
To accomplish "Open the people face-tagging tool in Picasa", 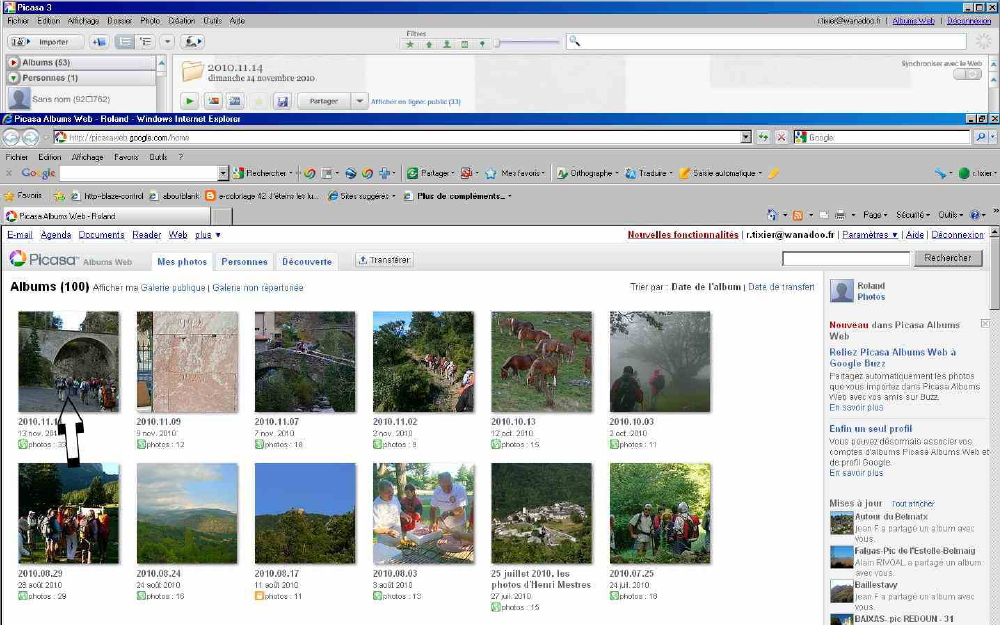I will (x=192, y=42).
